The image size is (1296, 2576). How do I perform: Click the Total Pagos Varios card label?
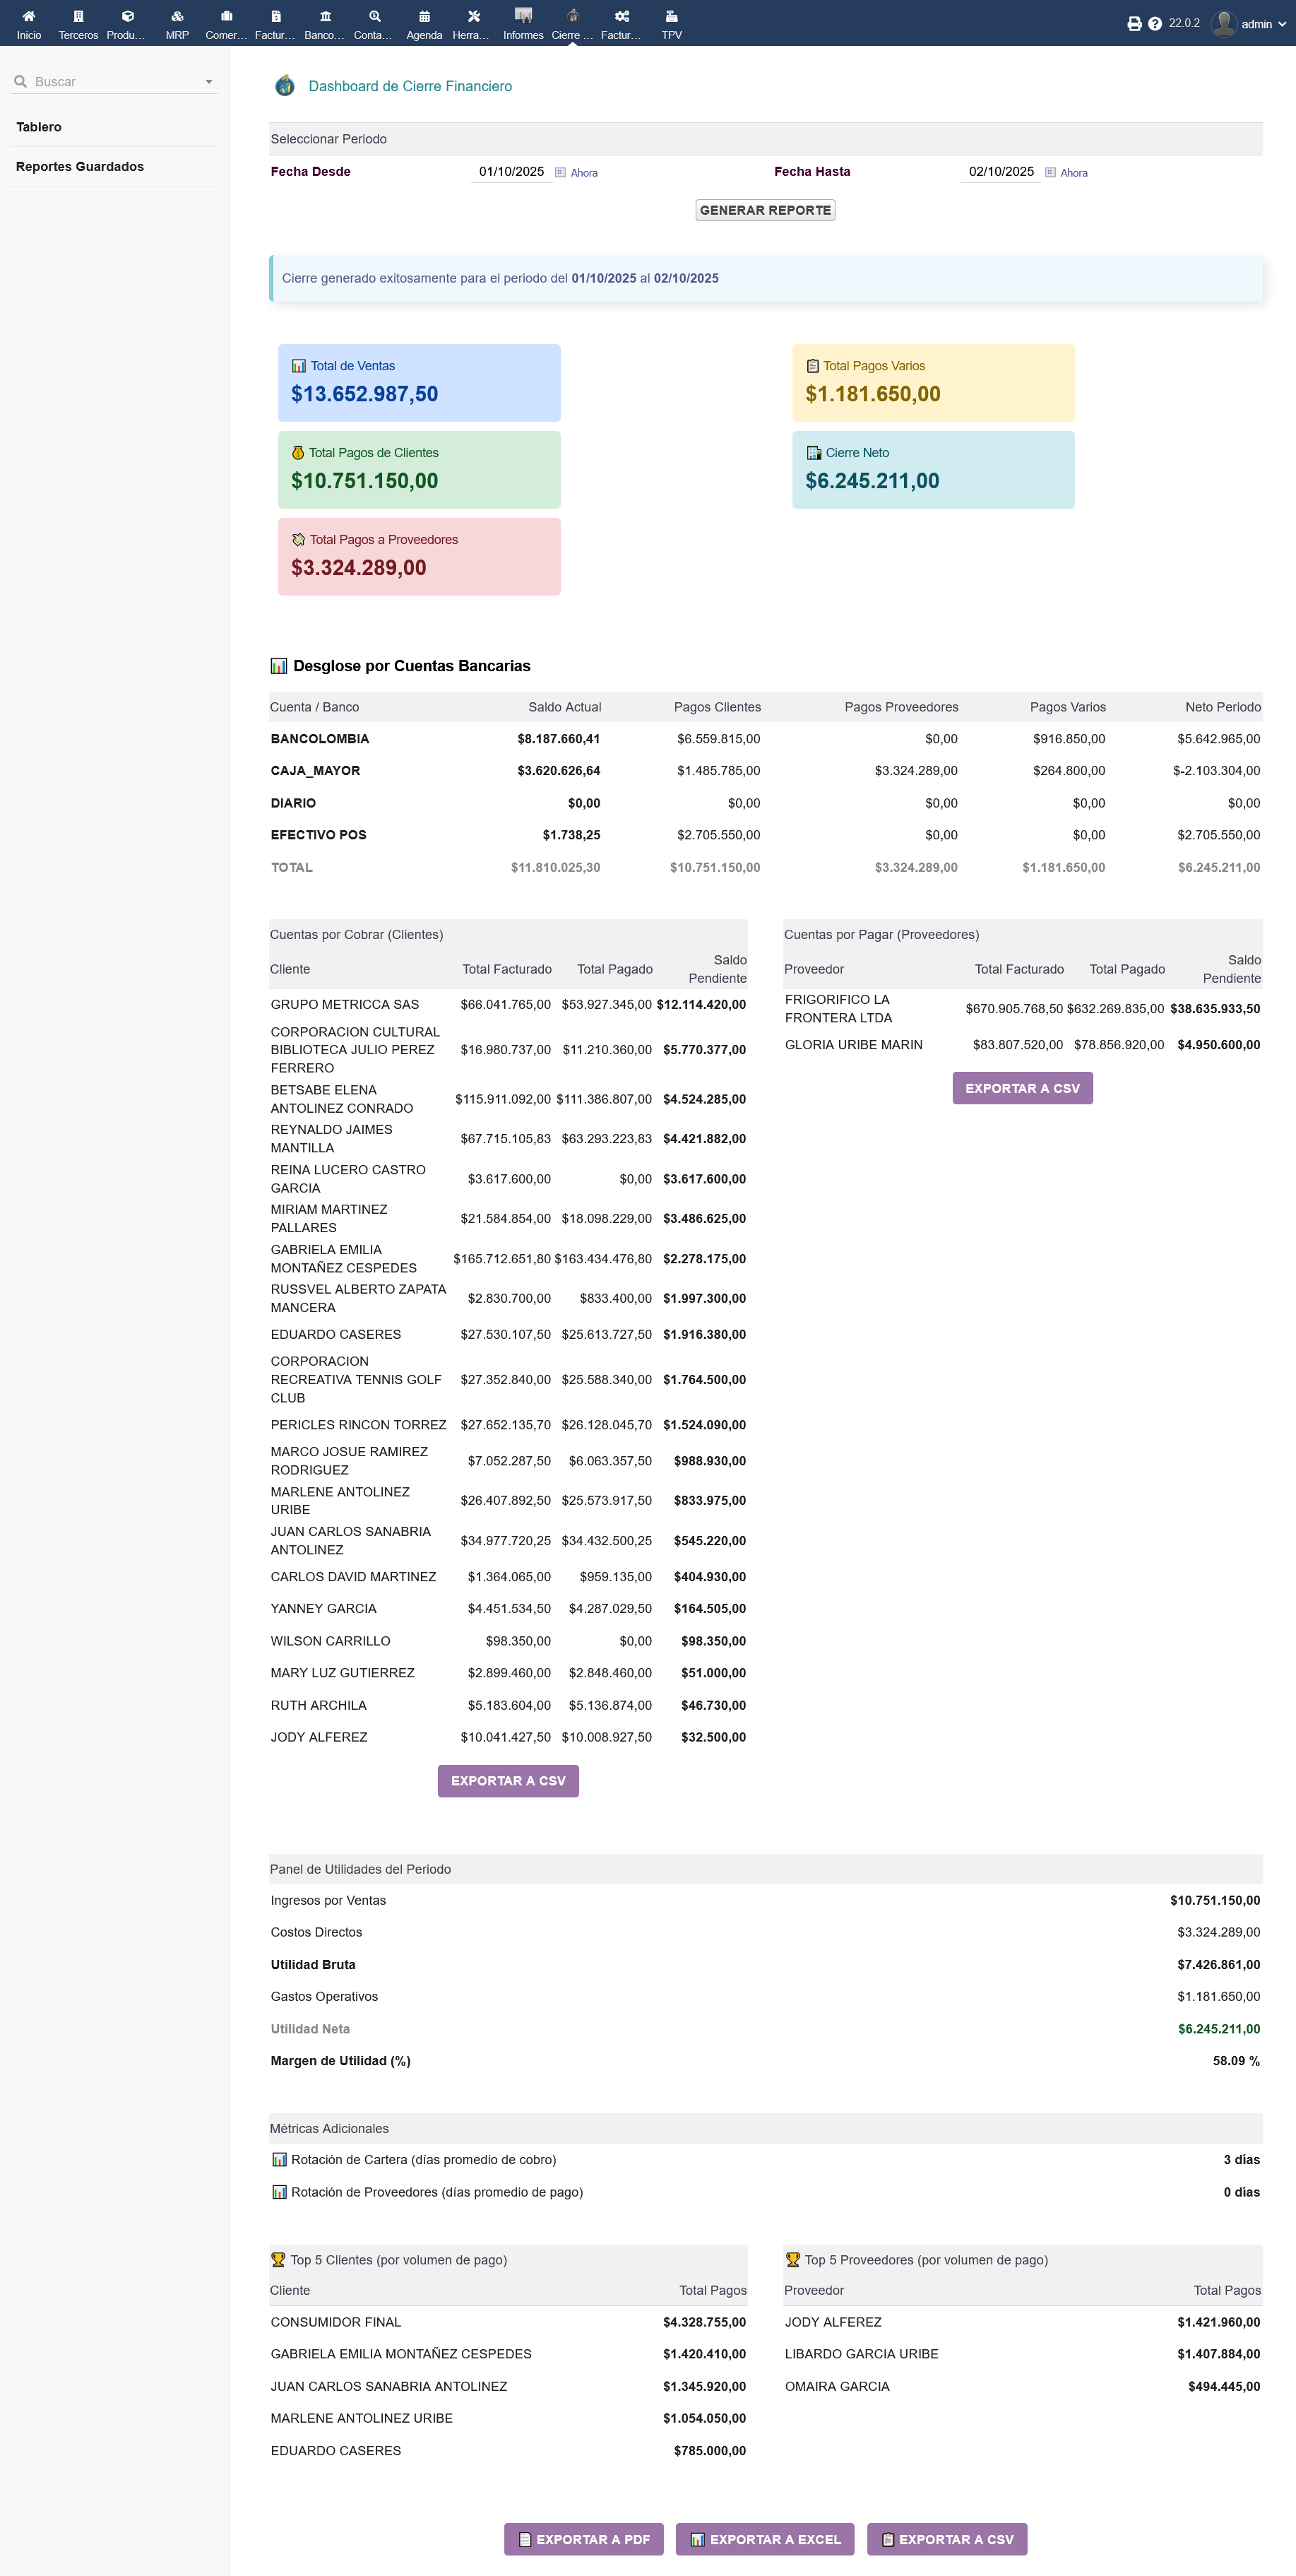[874, 366]
